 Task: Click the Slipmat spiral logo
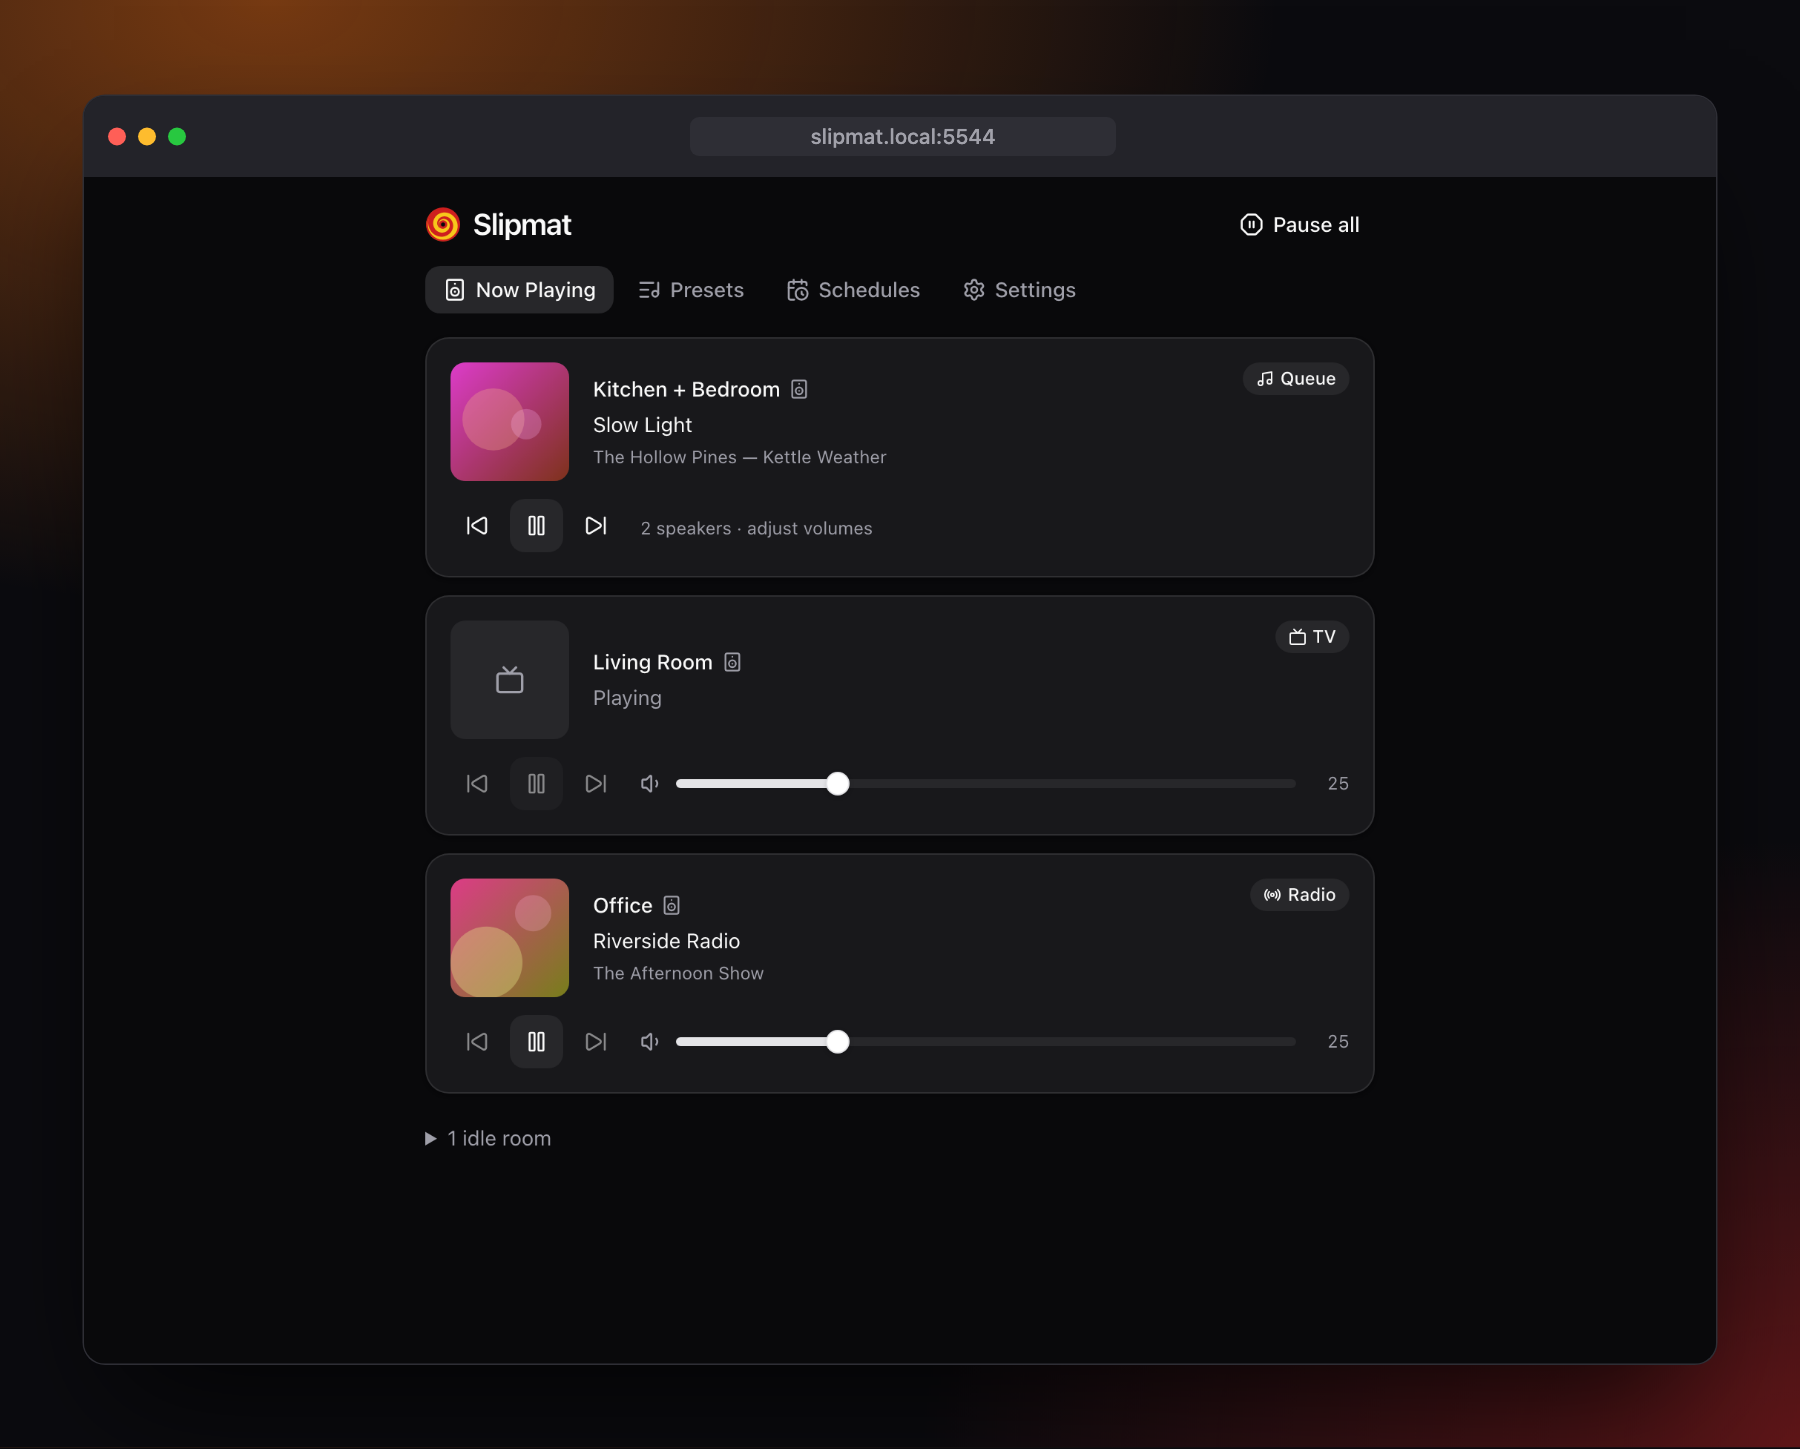[443, 225]
